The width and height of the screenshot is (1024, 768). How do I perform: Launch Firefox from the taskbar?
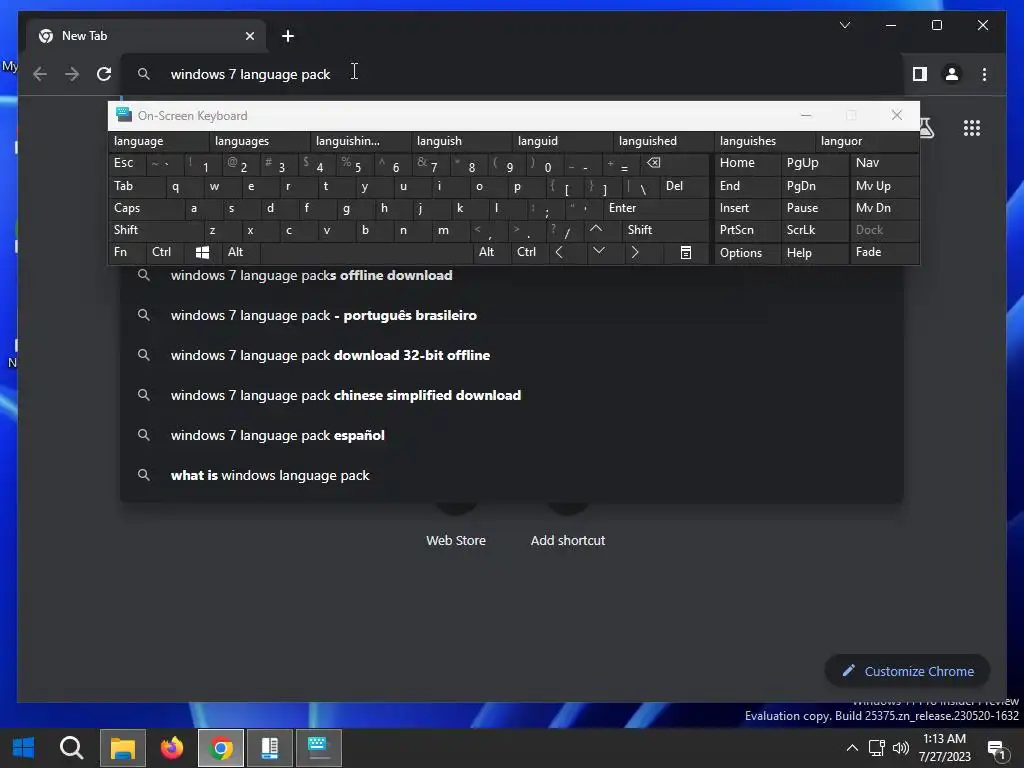(172, 747)
